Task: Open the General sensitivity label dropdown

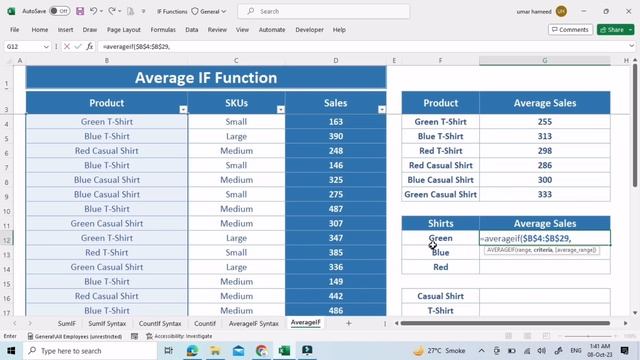Action: [x=209, y=11]
